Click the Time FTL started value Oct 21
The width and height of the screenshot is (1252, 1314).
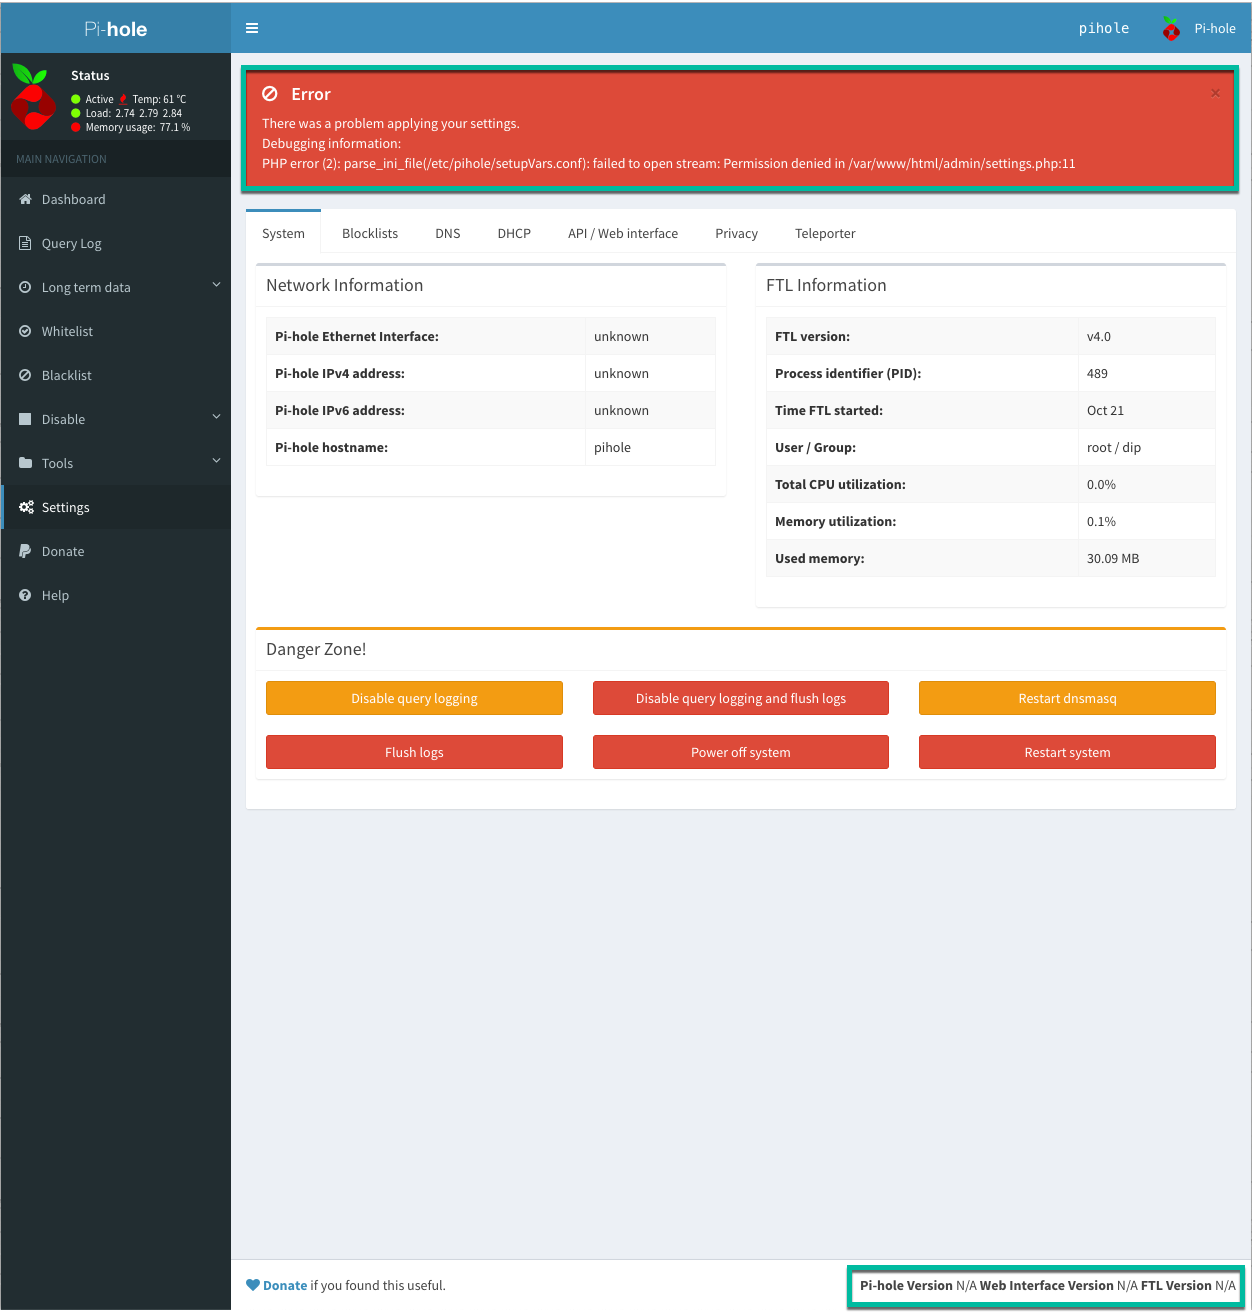pos(1105,410)
